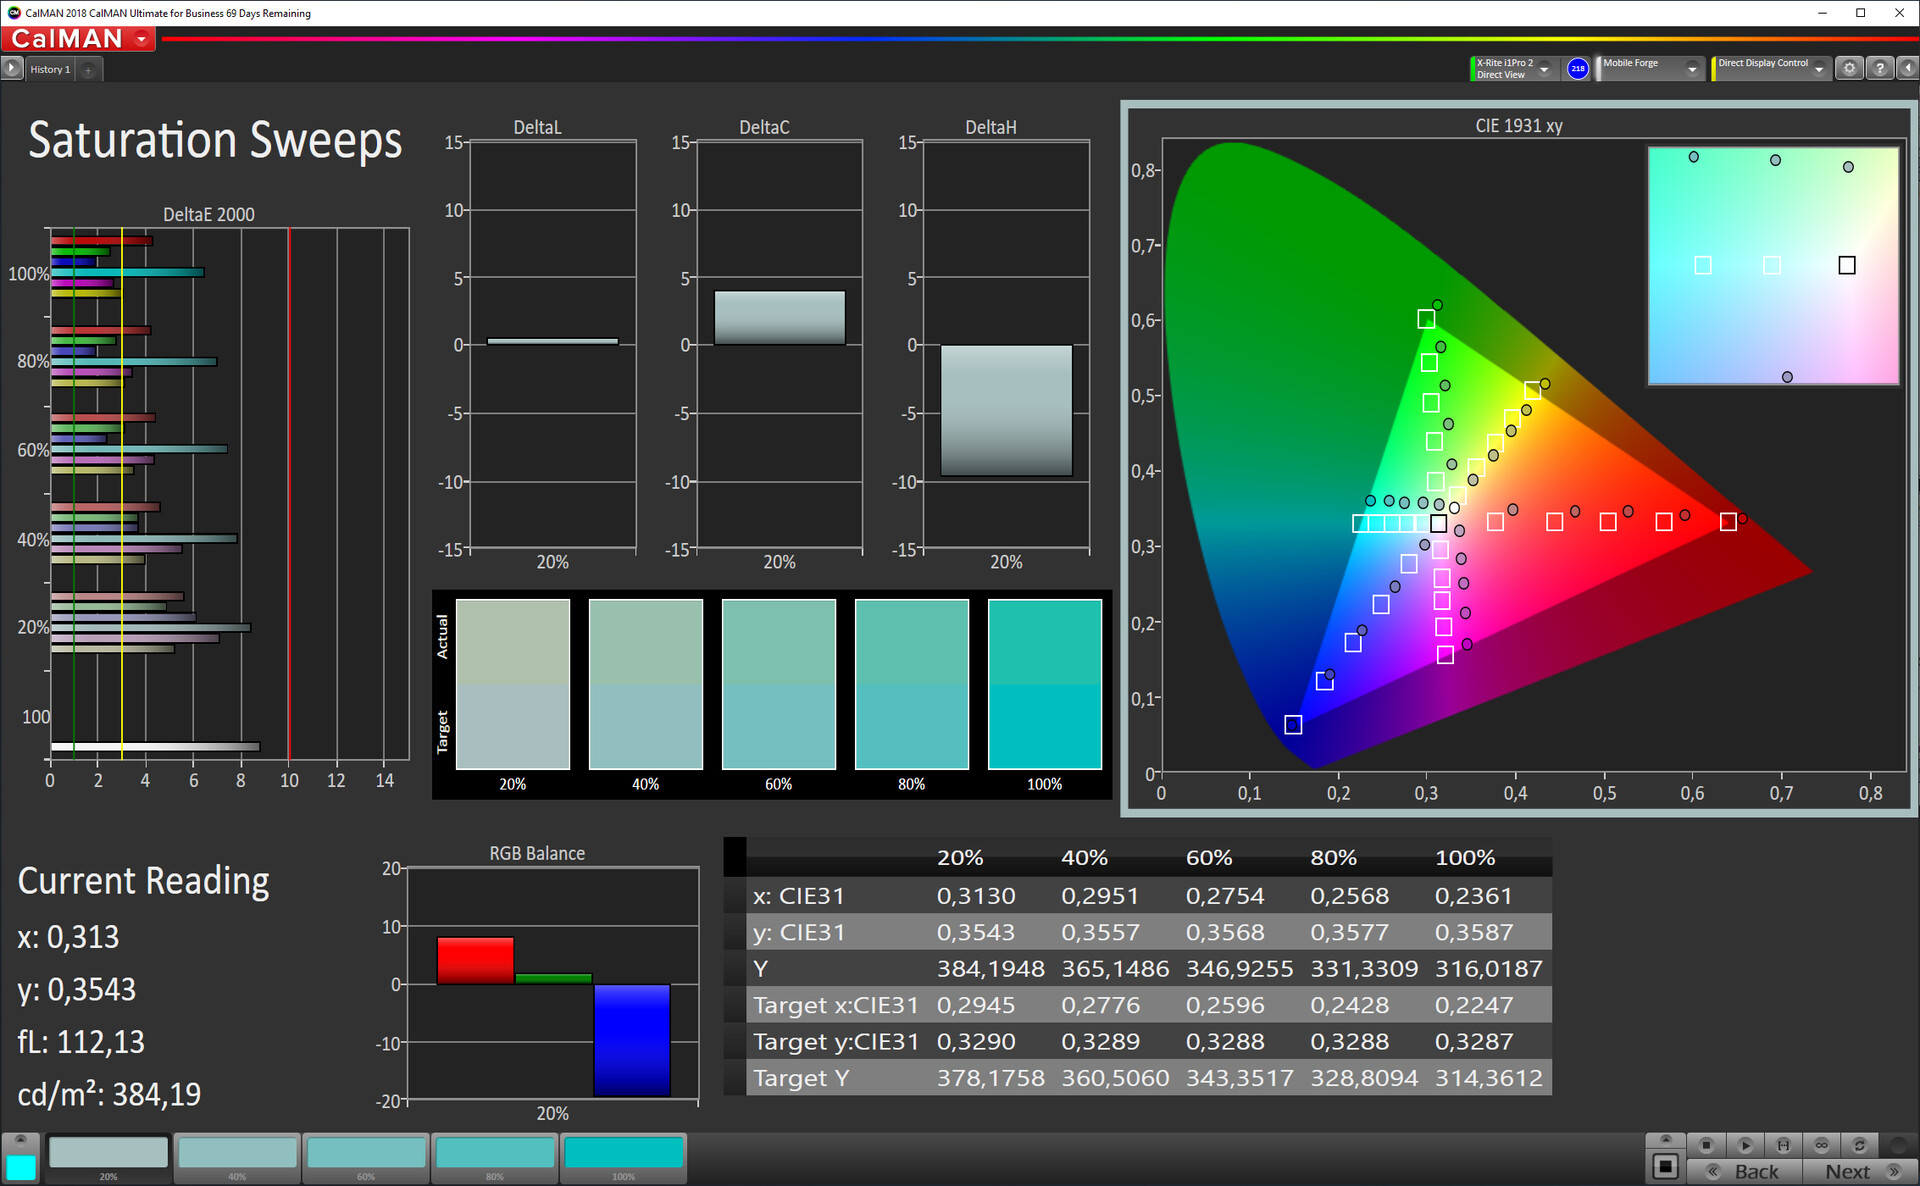Click the fL: 112,13 reading

click(x=81, y=1042)
